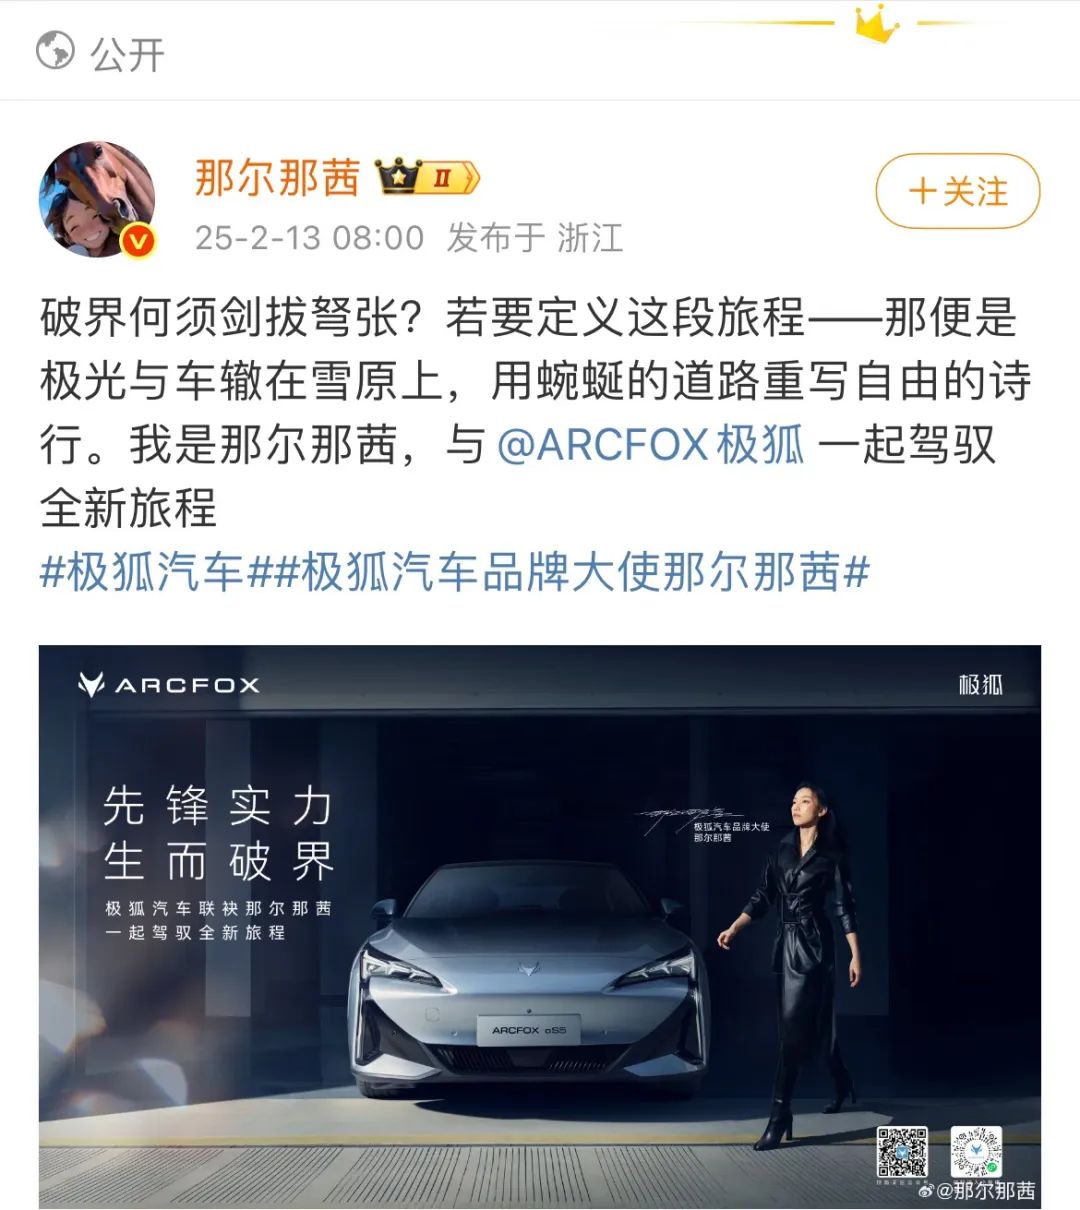Tap the ARCFOX logo in poster
The image size is (1080, 1210).
pyautogui.click(x=169, y=685)
